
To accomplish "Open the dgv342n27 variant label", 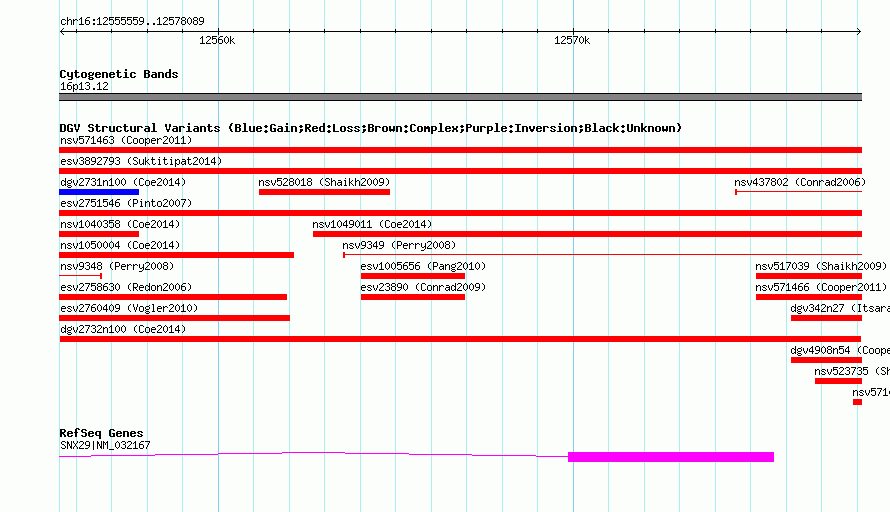I will (840, 308).
